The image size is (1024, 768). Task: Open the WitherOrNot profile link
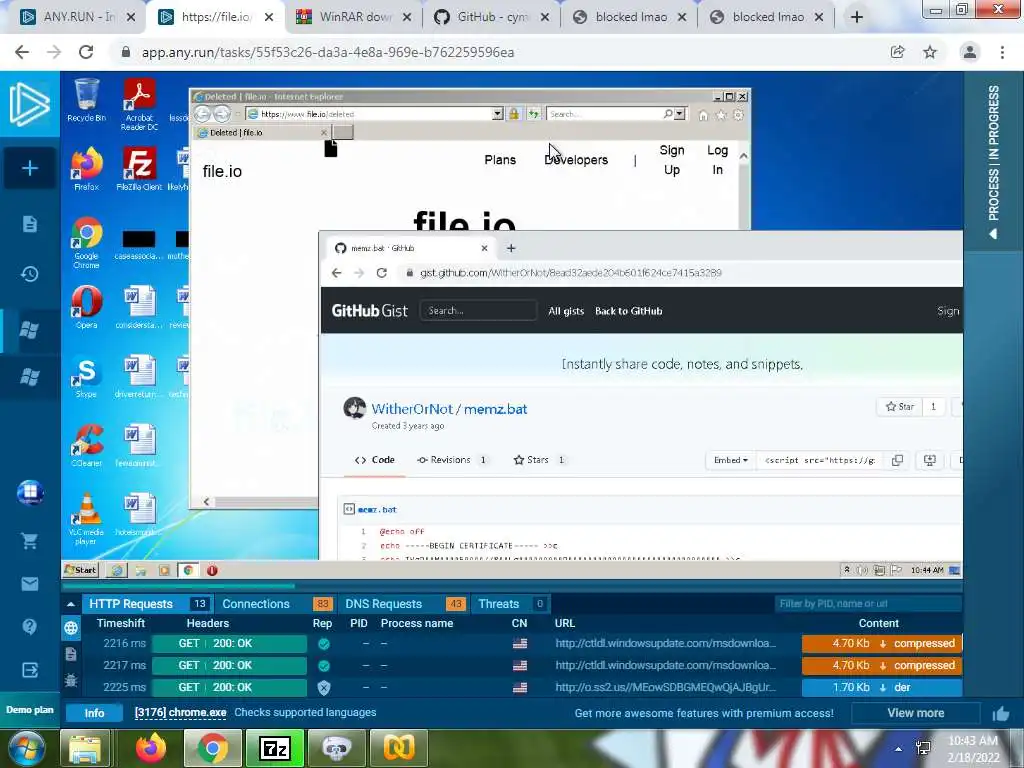[x=412, y=409]
